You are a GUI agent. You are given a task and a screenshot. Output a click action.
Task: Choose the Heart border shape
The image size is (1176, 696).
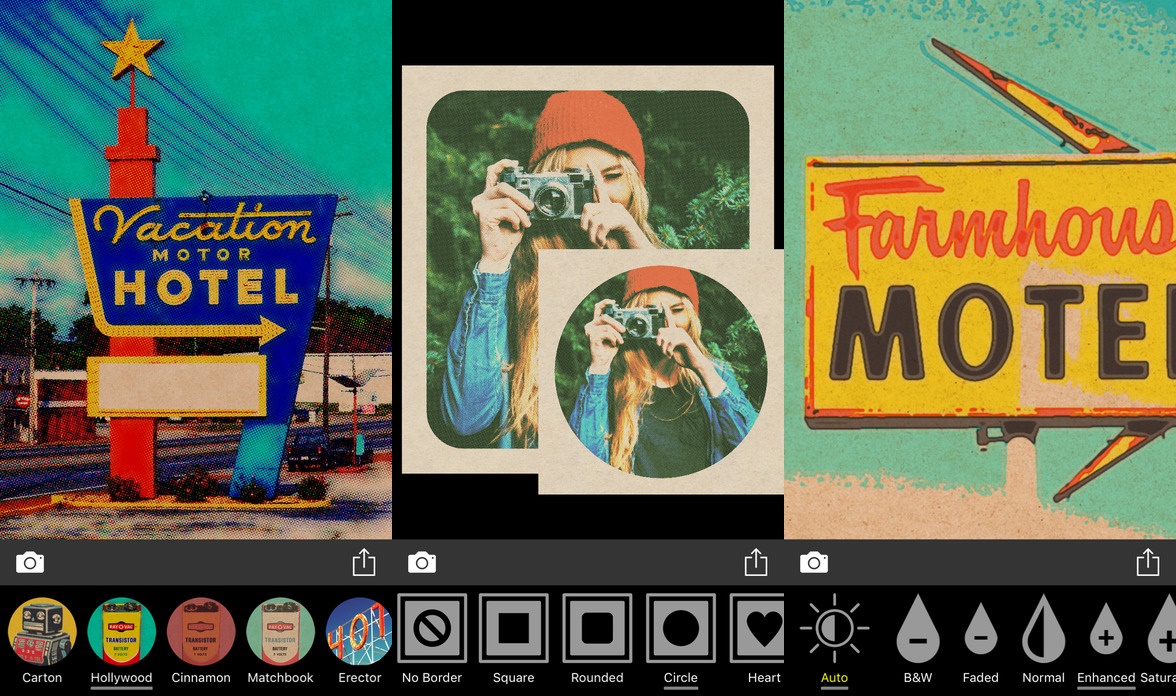coord(762,629)
